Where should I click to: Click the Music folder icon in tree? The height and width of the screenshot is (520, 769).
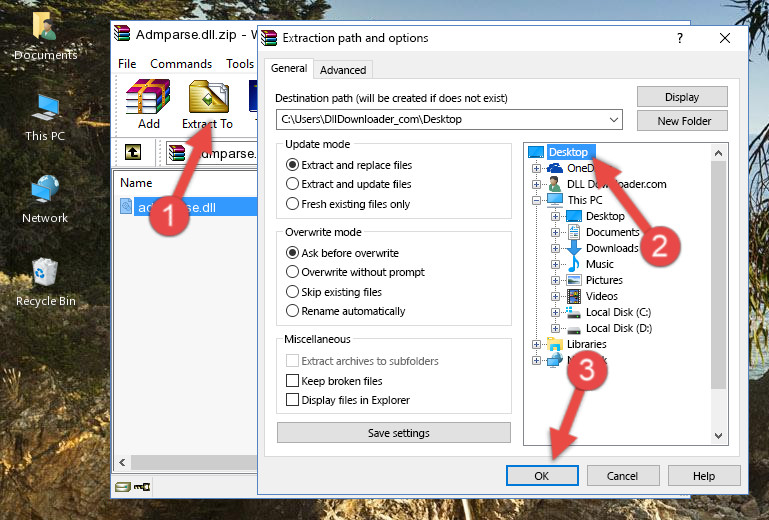click(573, 264)
